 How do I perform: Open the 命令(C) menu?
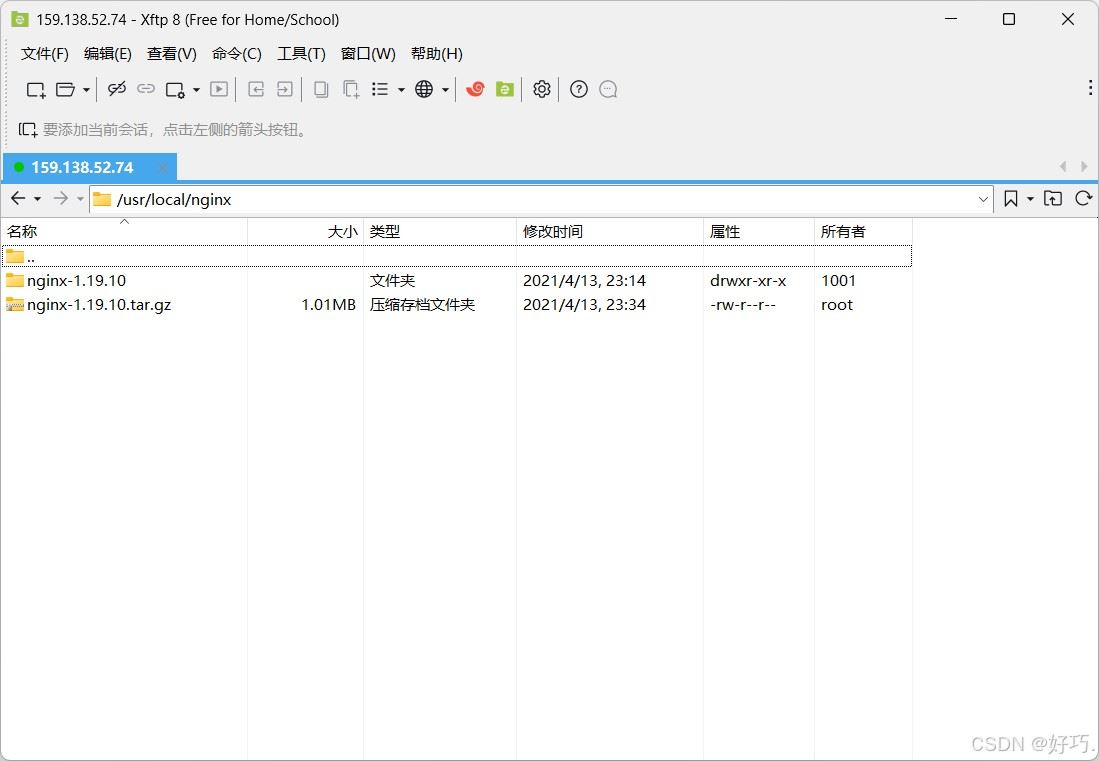[x=237, y=54]
